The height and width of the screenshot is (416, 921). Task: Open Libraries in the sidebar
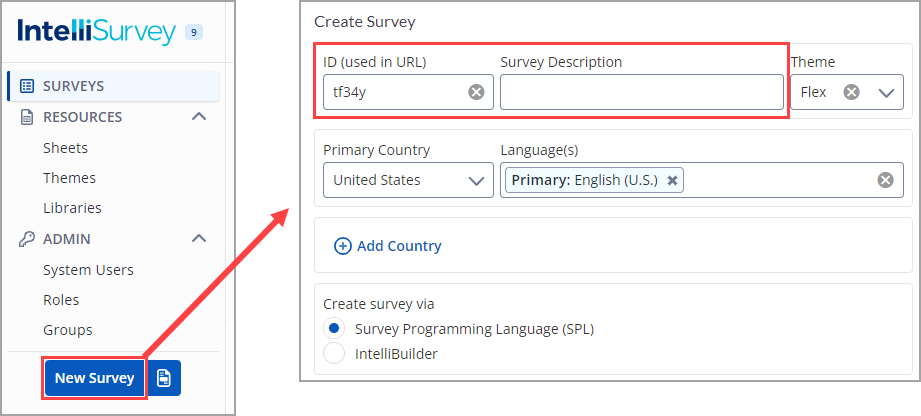72,208
